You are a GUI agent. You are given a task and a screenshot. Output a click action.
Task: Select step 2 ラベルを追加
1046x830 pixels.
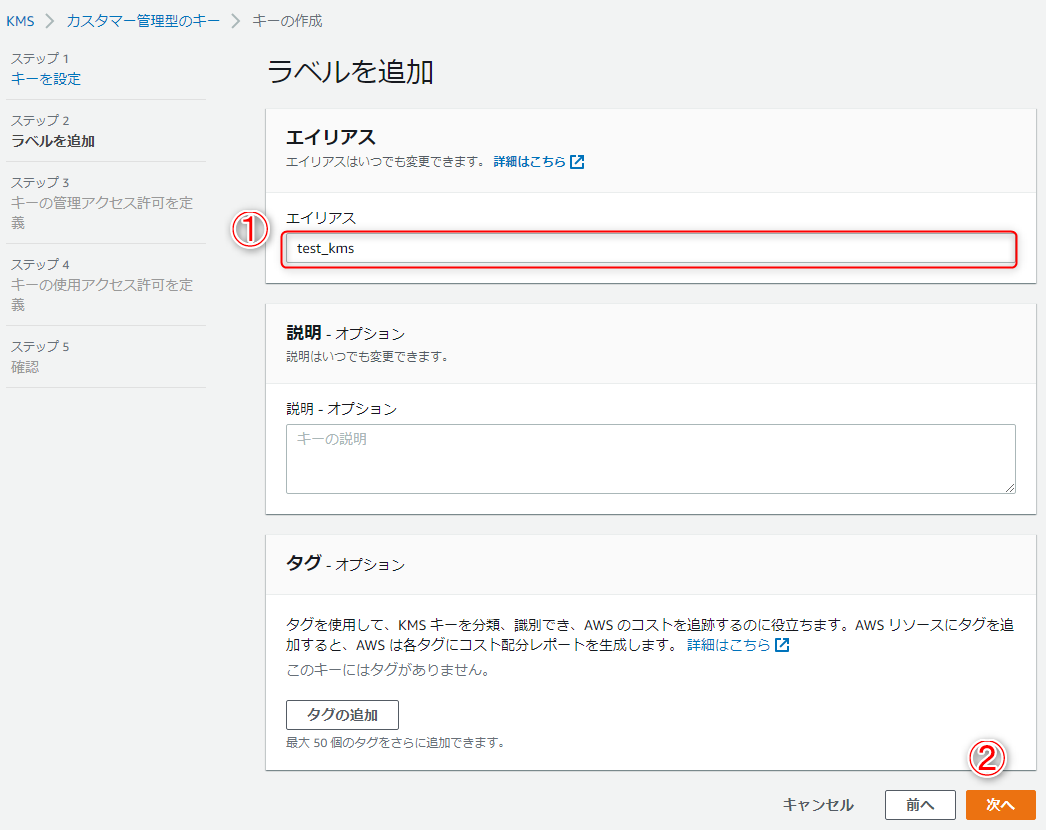(53, 141)
